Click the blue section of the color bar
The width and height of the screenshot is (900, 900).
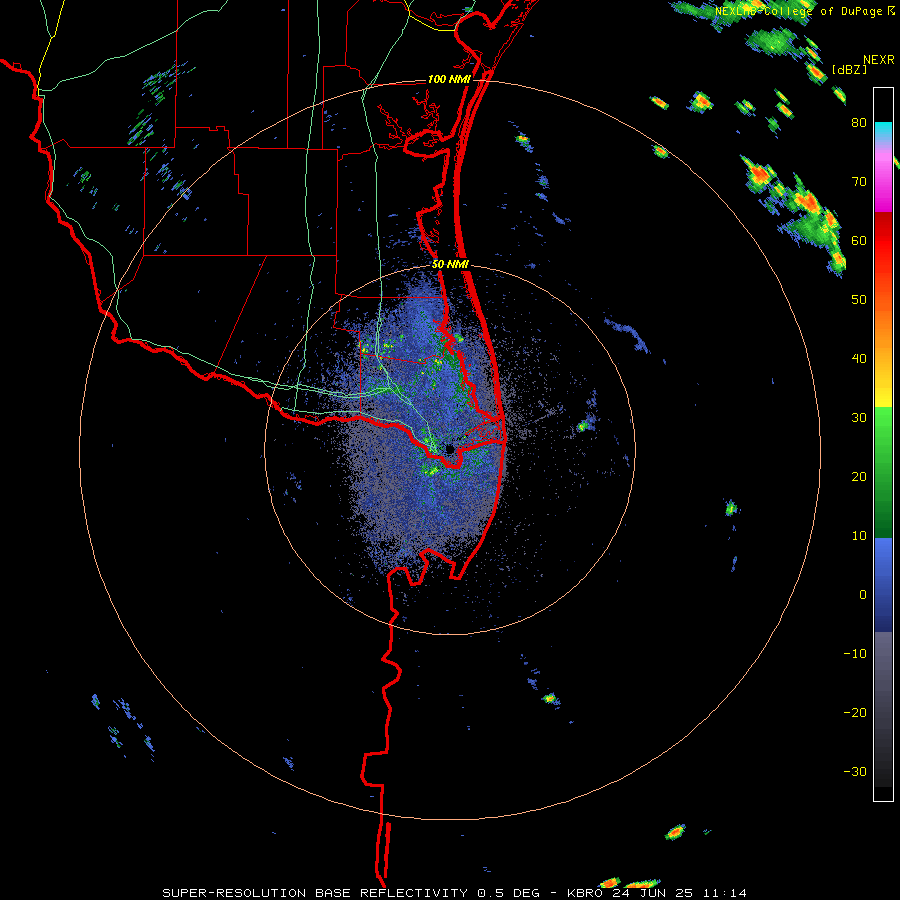pyautogui.click(x=883, y=585)
